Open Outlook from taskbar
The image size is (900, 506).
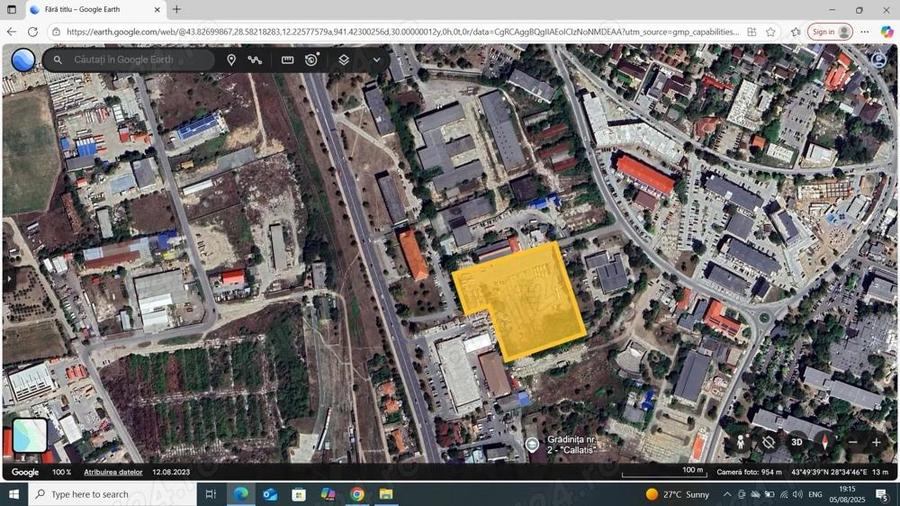pos(270,494)
